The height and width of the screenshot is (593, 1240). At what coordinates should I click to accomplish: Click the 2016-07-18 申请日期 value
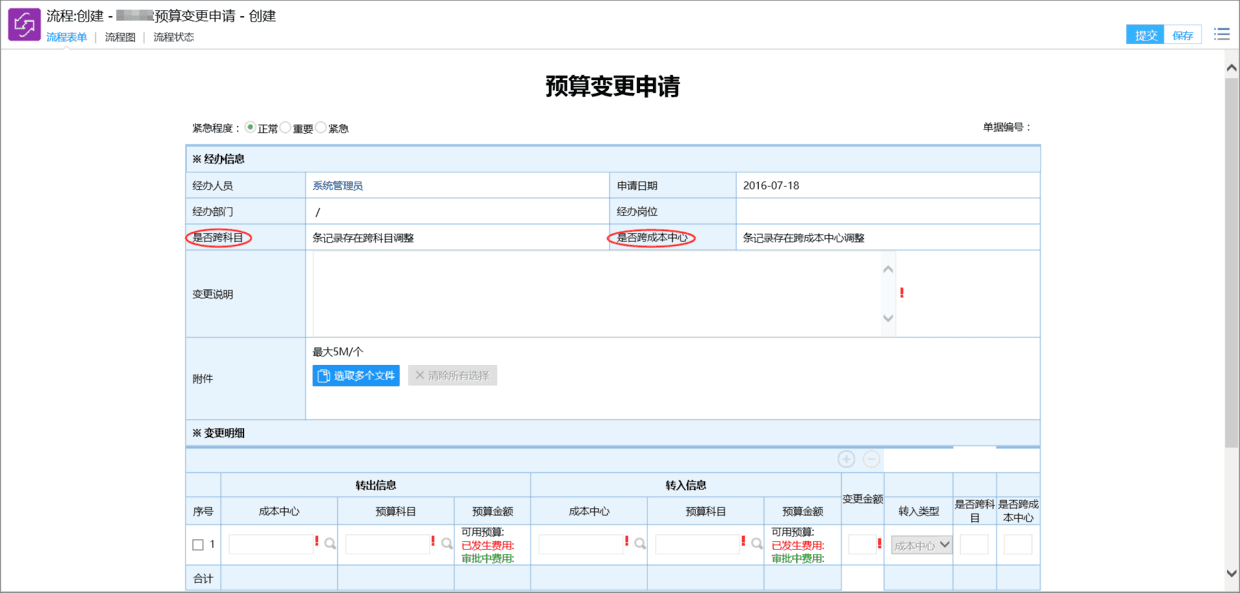(x=771, y=186)
